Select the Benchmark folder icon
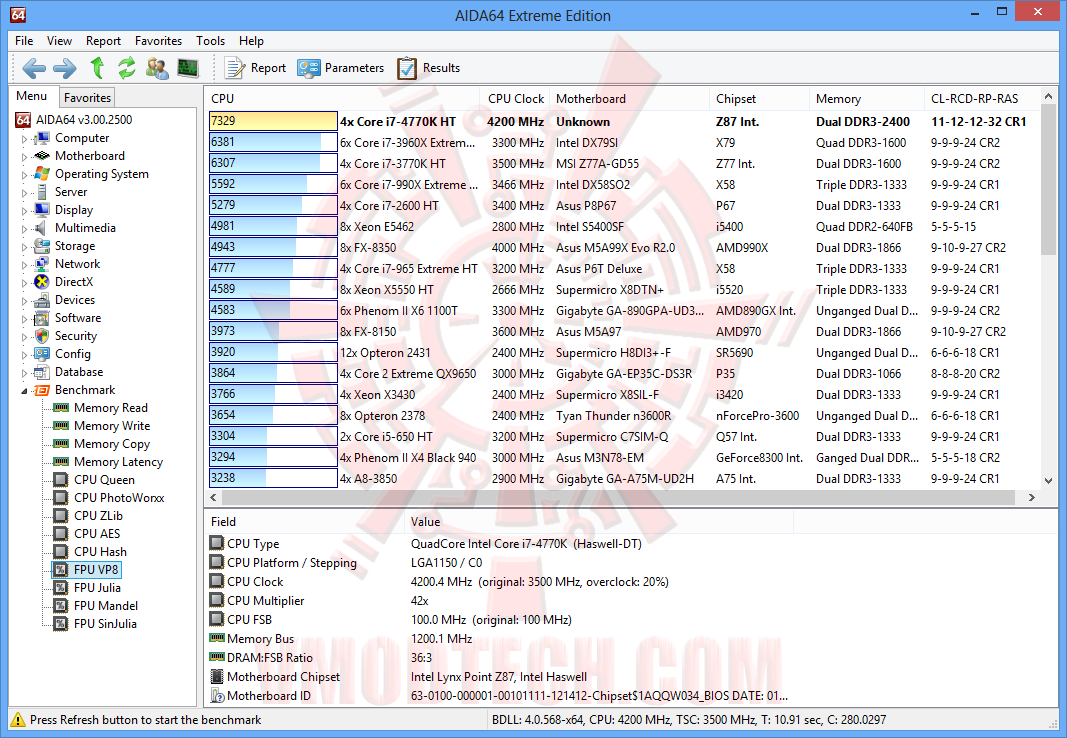This screenshot has width=1067, height=738. coord(42,390)
